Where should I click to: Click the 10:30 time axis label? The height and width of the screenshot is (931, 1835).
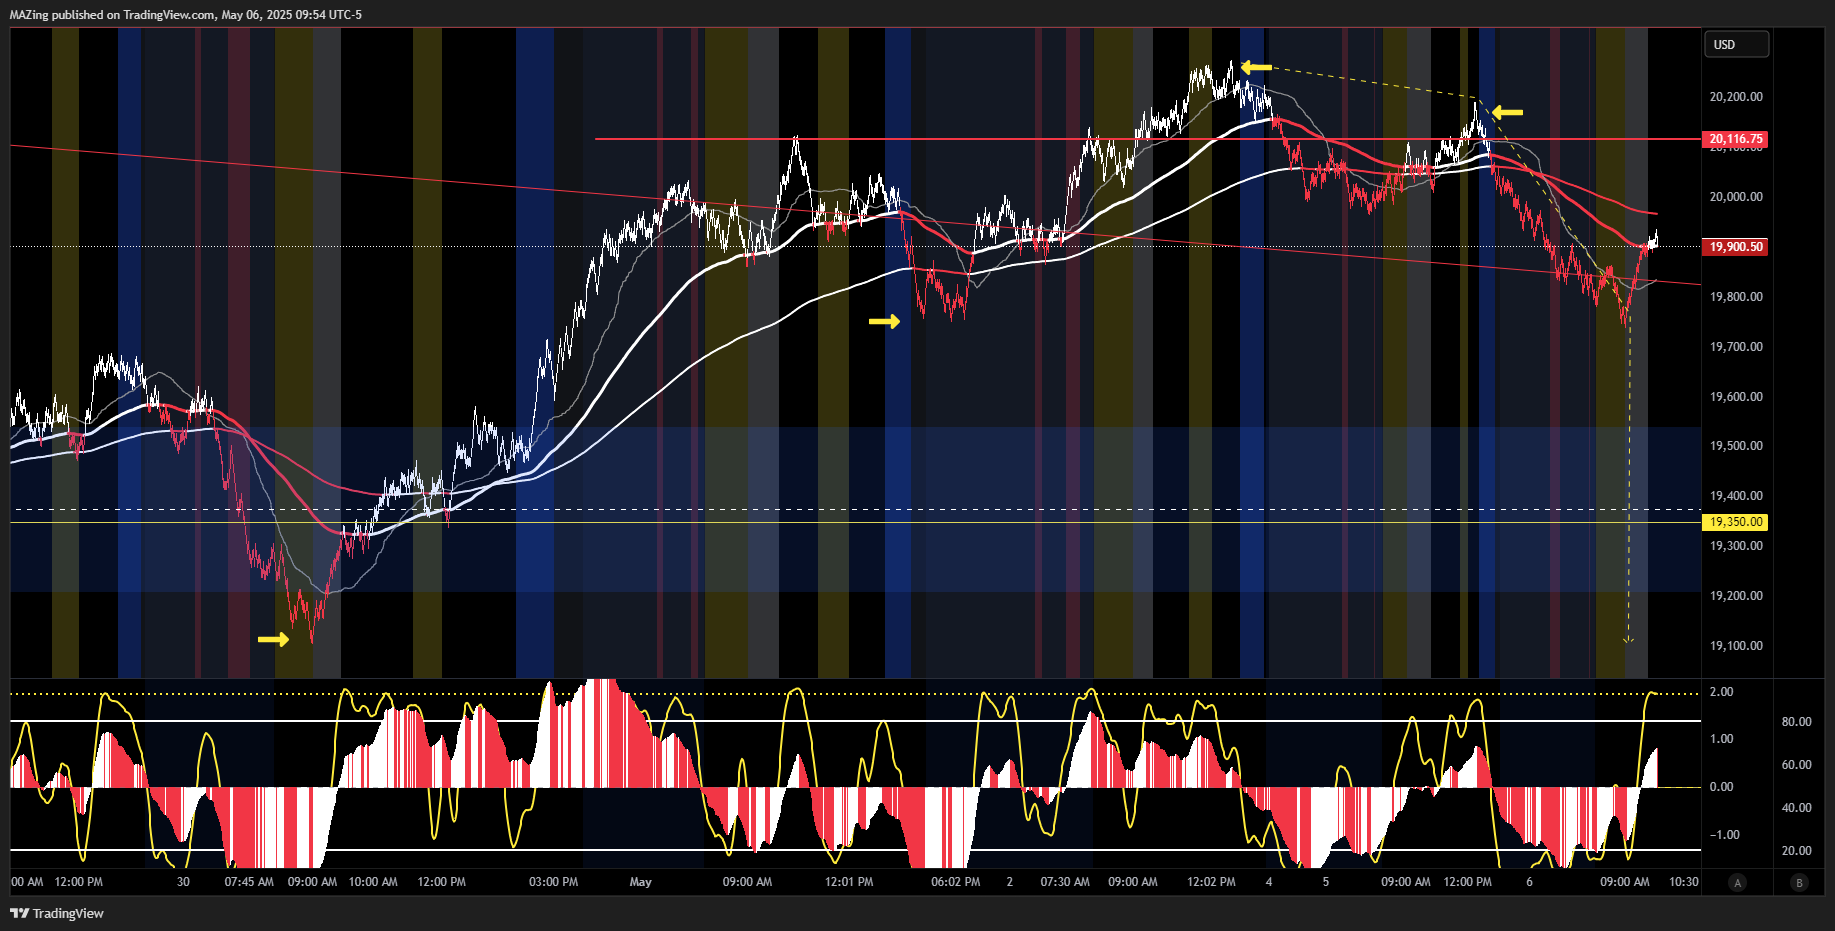1684,882
